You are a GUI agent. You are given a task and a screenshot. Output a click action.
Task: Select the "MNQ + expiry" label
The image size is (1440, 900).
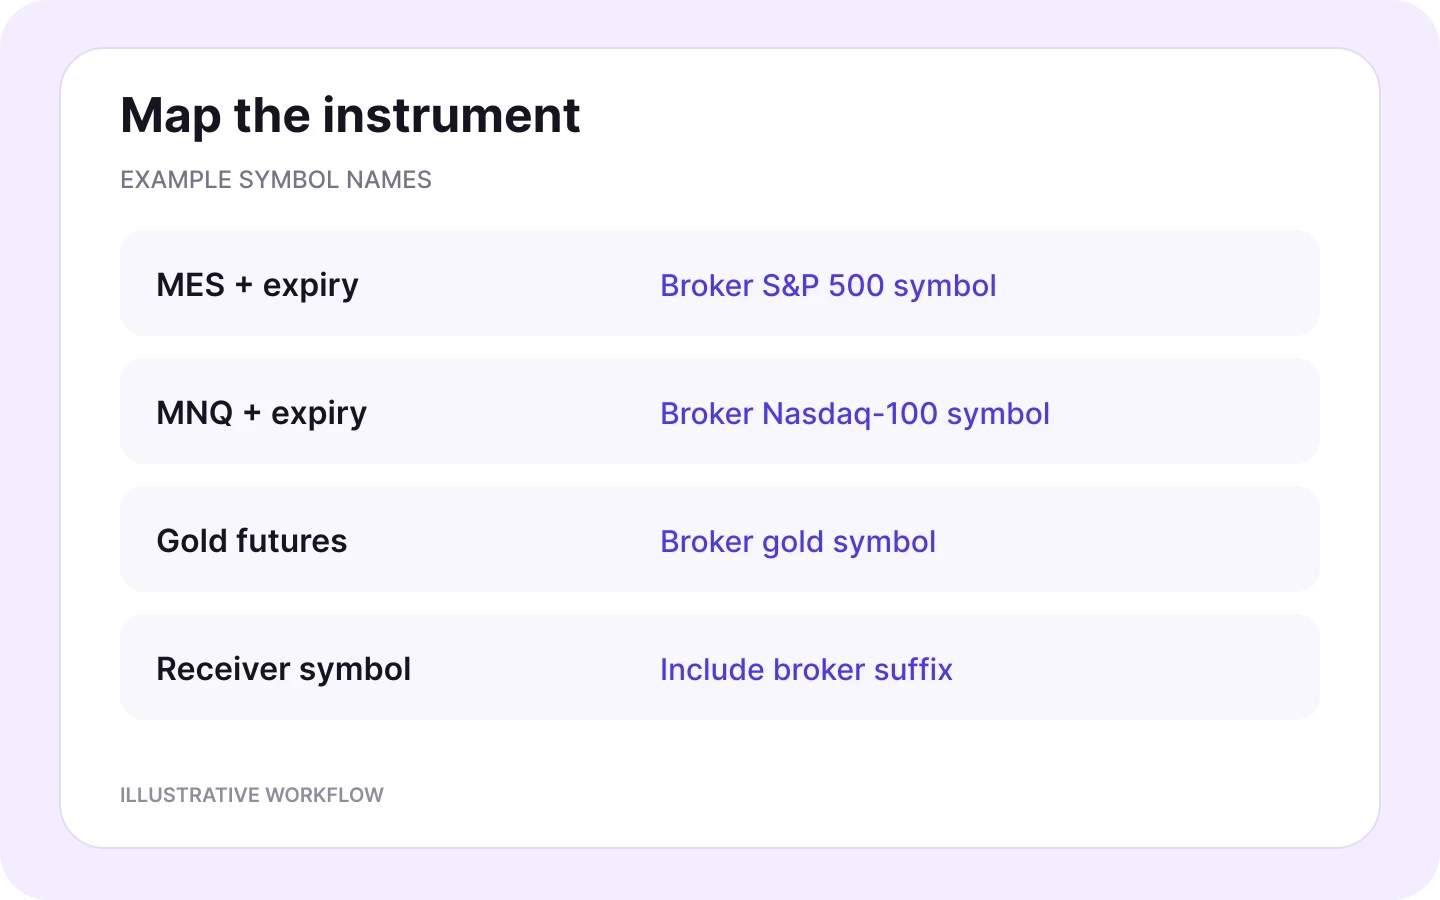coord(262,413)
